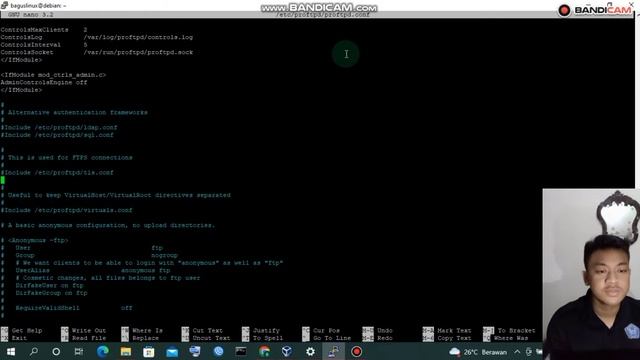Click the Mark Text shortcut
Viewport: 640px width, 360px height.
click(x=447, y=331)
